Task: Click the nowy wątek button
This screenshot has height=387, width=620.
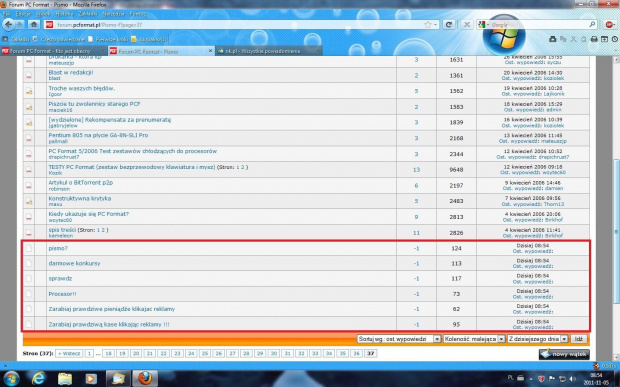Action: [x=564, y=354]
